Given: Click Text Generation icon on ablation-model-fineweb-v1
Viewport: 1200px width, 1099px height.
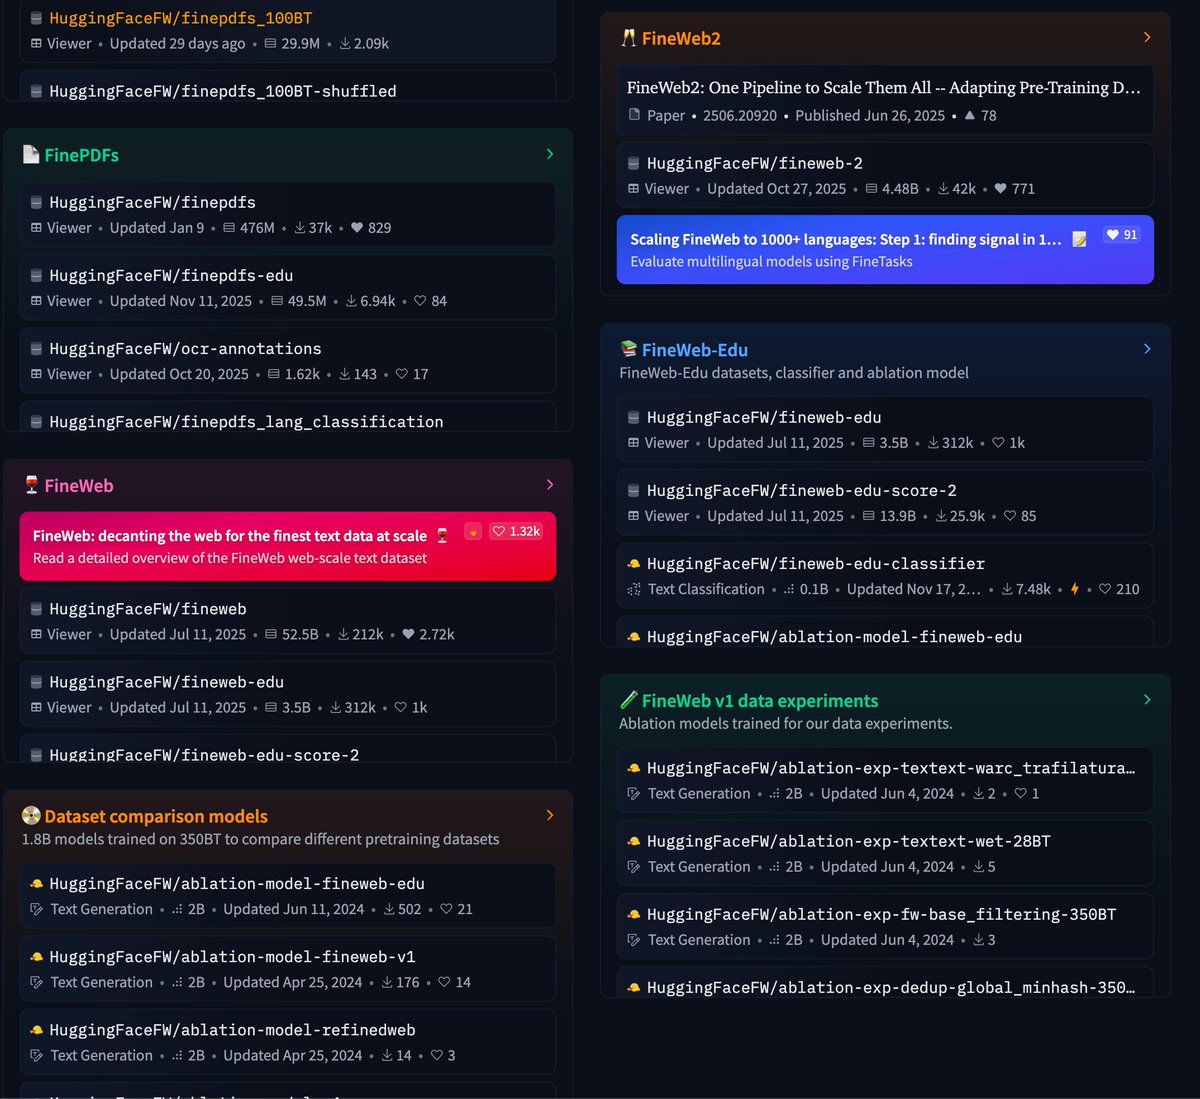Looking at the screenshot, I should [37, 983].
